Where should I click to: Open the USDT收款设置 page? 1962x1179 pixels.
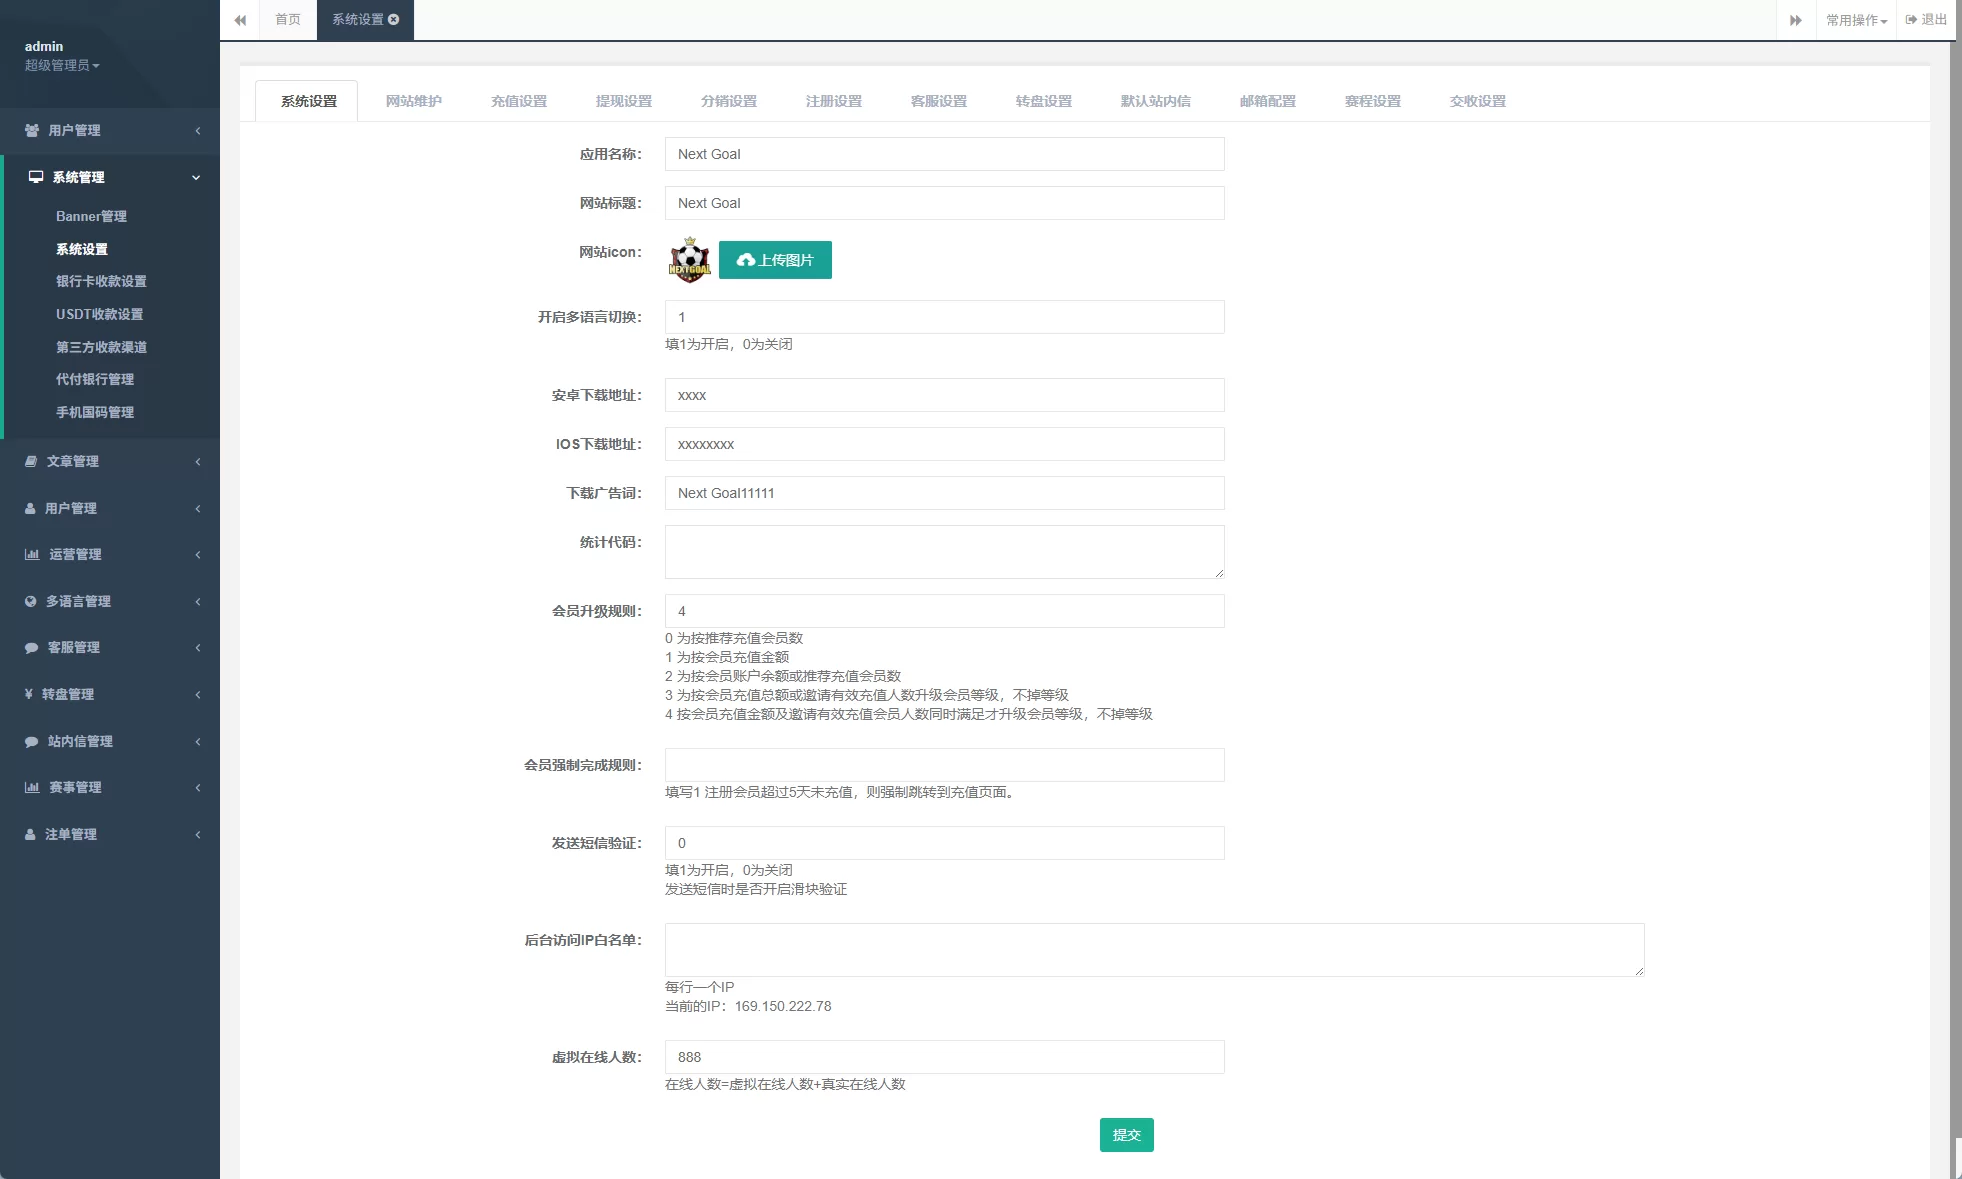coord(99,314)
